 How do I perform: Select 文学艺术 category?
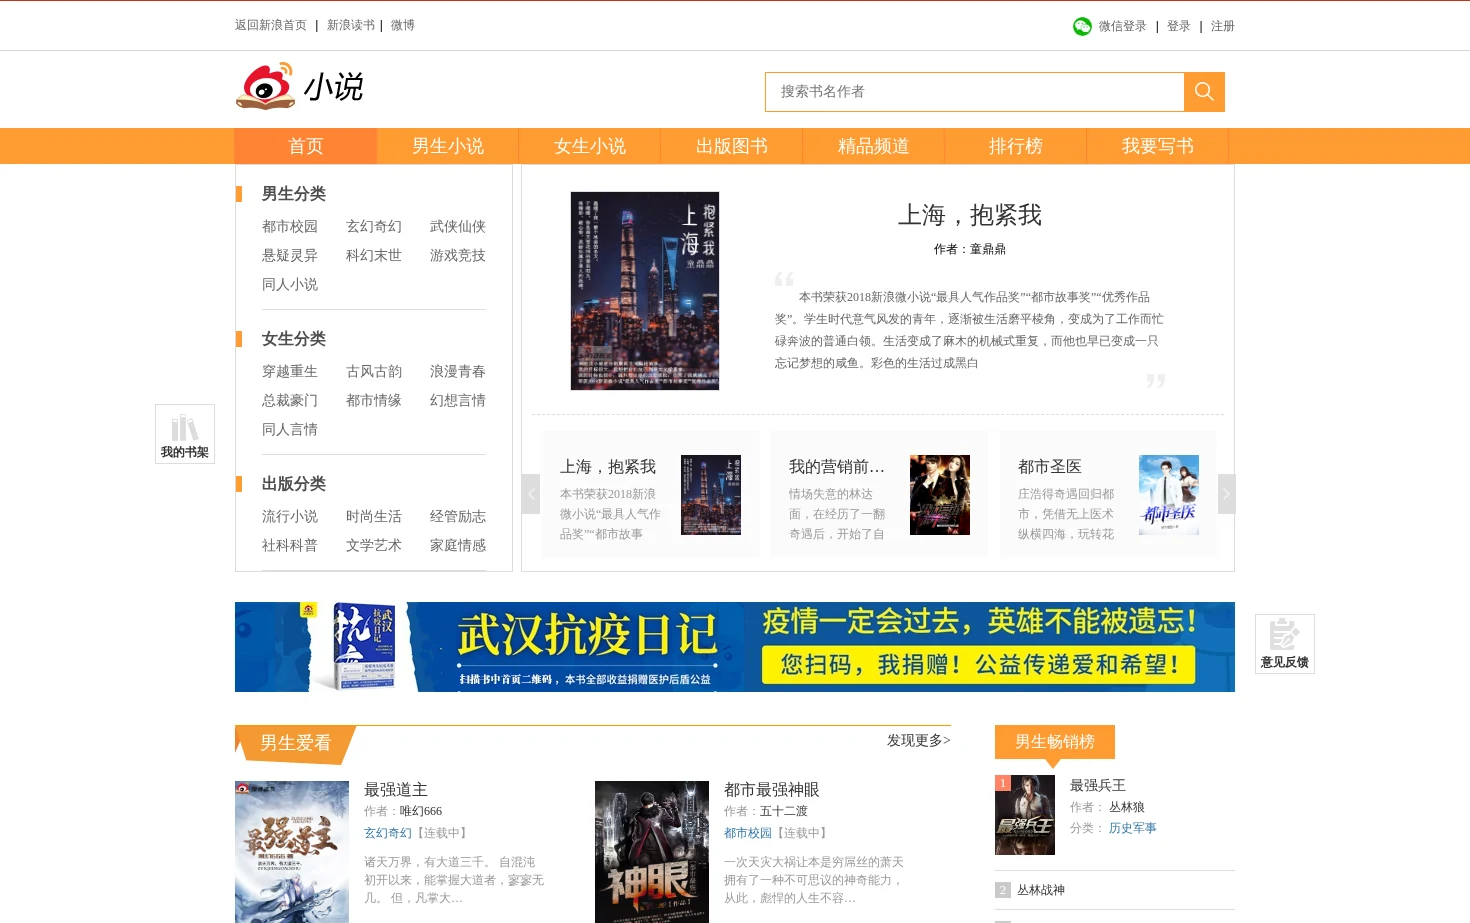pos(374,546)
